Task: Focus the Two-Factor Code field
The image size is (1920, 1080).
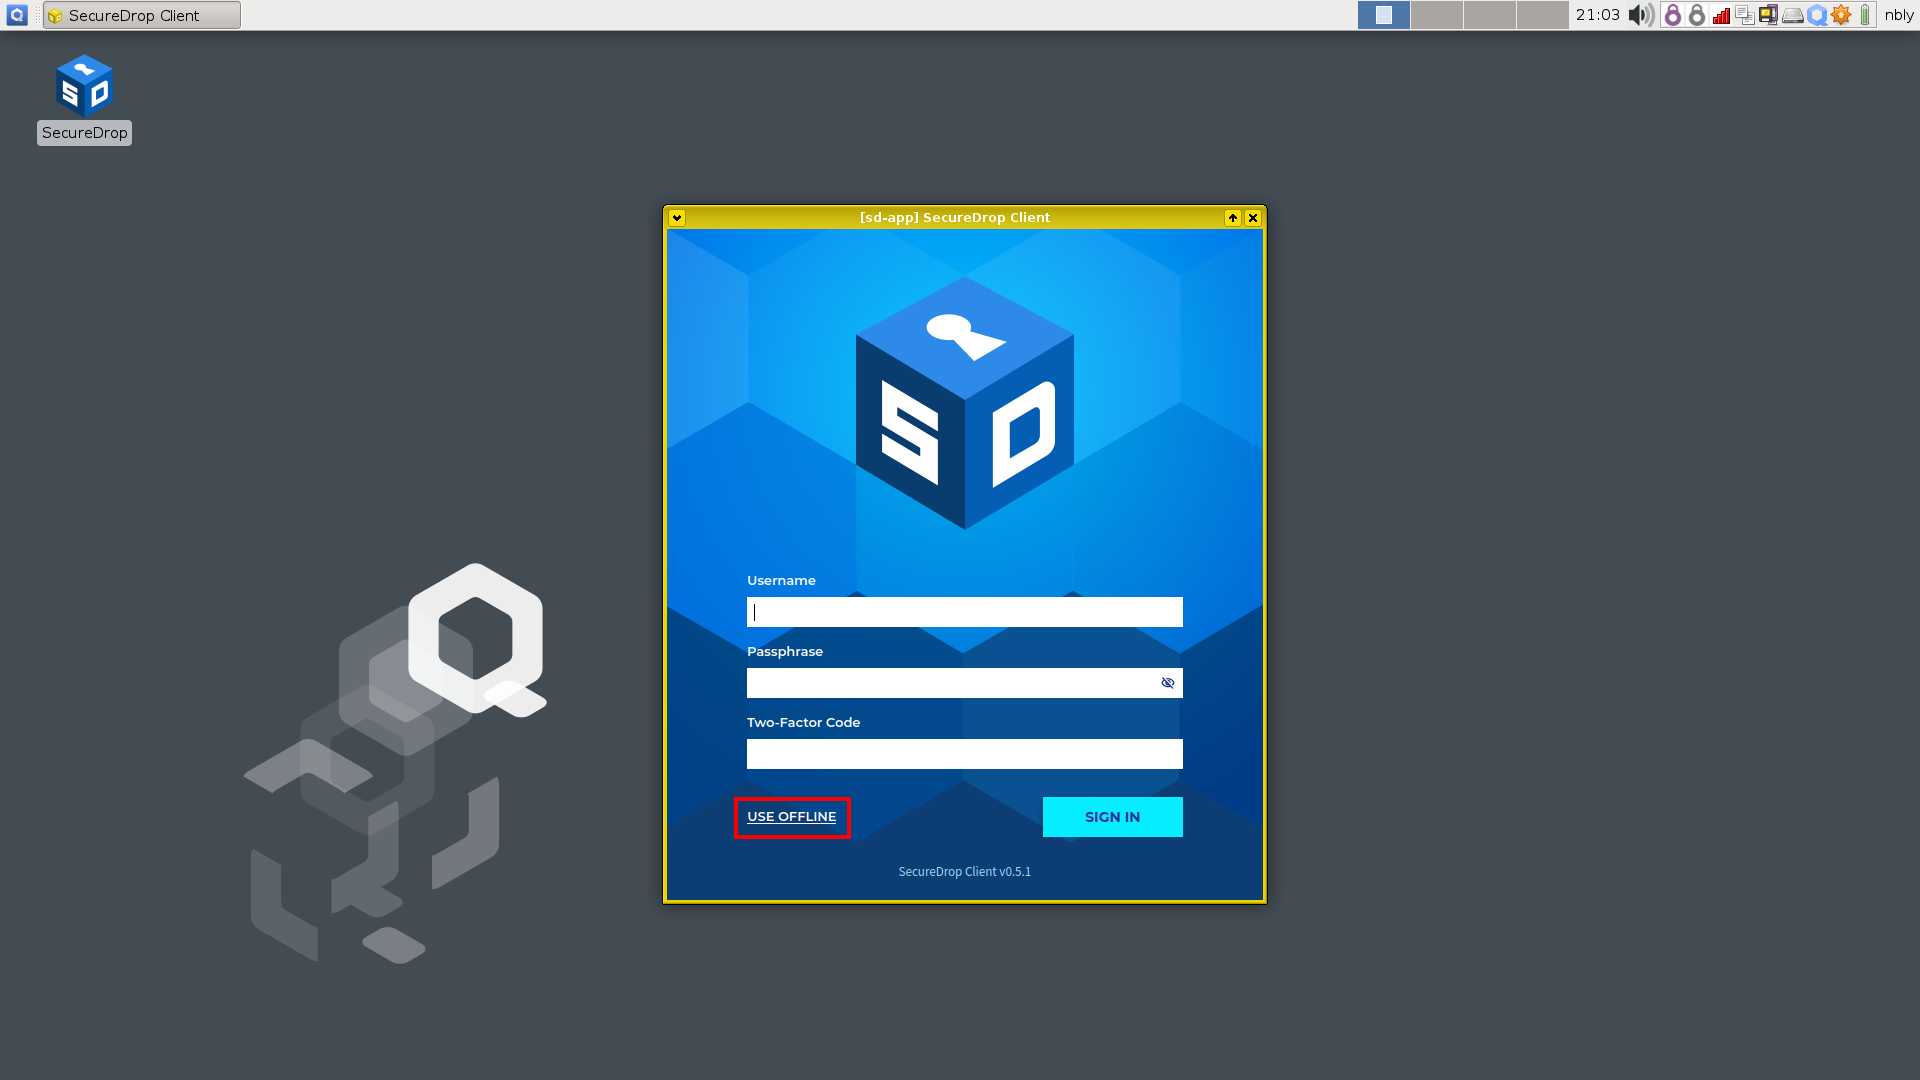Action: click(965, 754)
